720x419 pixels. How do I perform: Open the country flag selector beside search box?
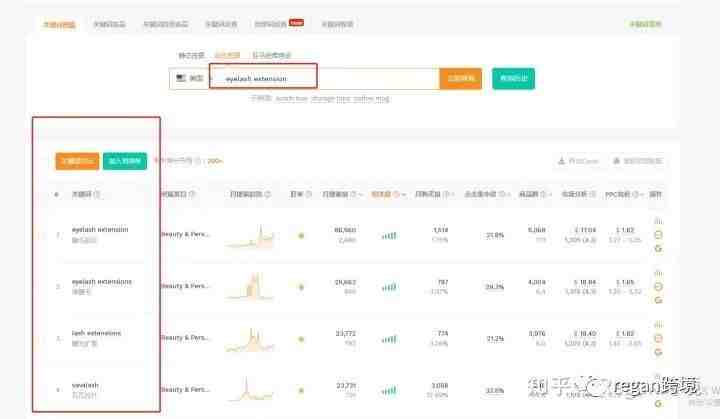click(x=190, y=79)
